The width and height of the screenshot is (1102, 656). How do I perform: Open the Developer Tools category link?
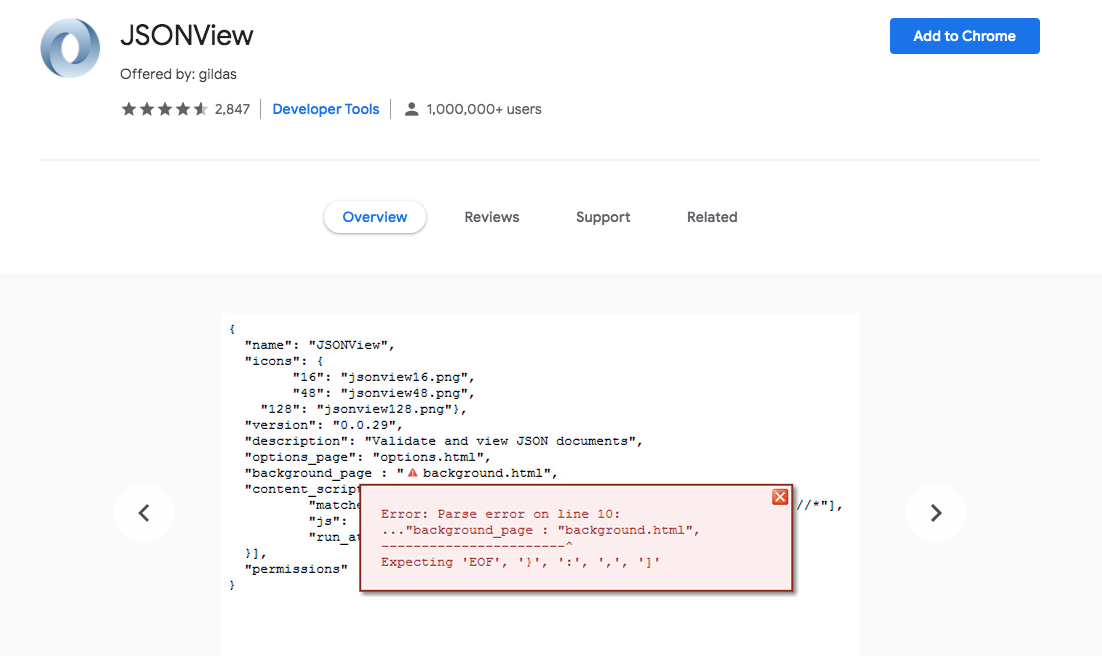point(326,110)
